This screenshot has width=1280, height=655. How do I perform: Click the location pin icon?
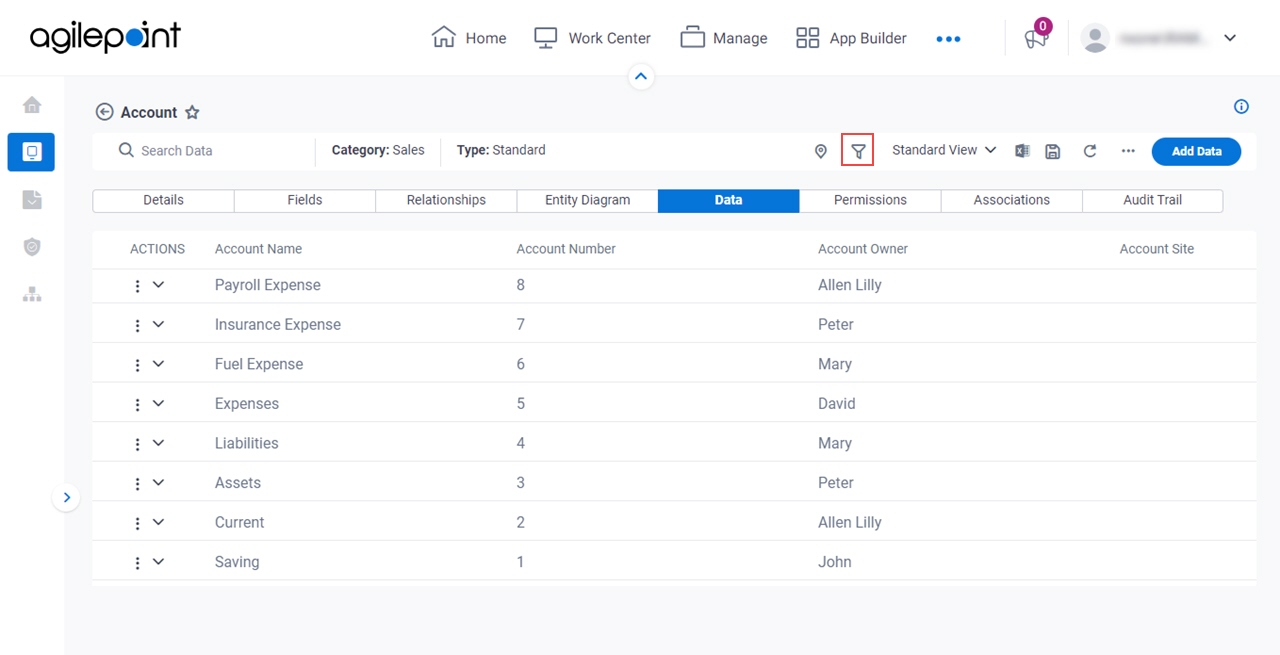pyautogui.click(x=821, y=151)
